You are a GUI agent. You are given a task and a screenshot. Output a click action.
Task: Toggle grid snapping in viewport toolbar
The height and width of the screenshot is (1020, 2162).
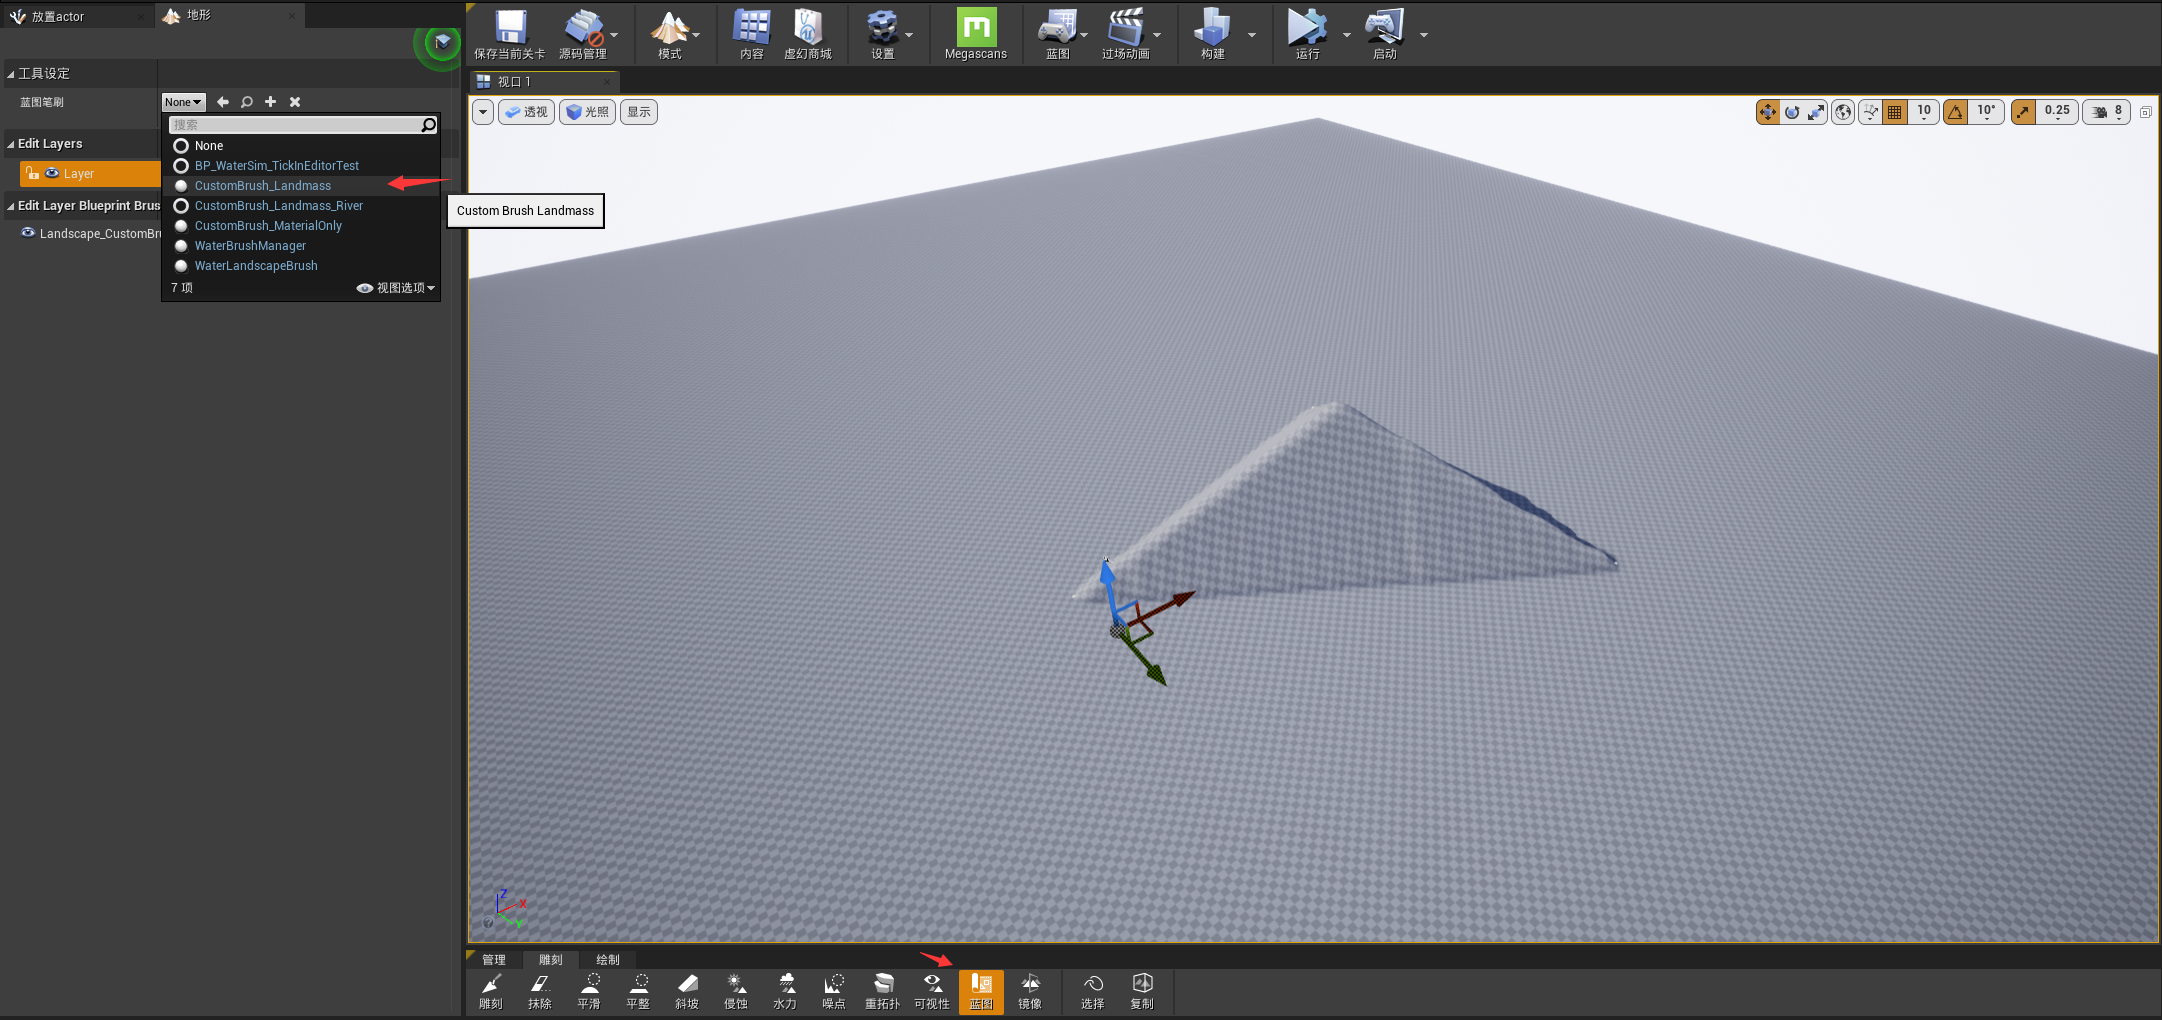(x=1895, y=112)
